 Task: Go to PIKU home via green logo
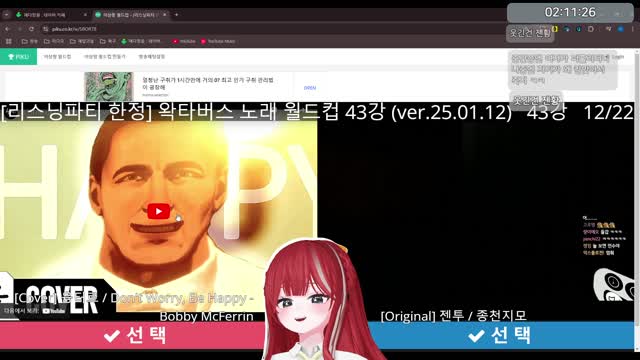[x=18, y=57]
